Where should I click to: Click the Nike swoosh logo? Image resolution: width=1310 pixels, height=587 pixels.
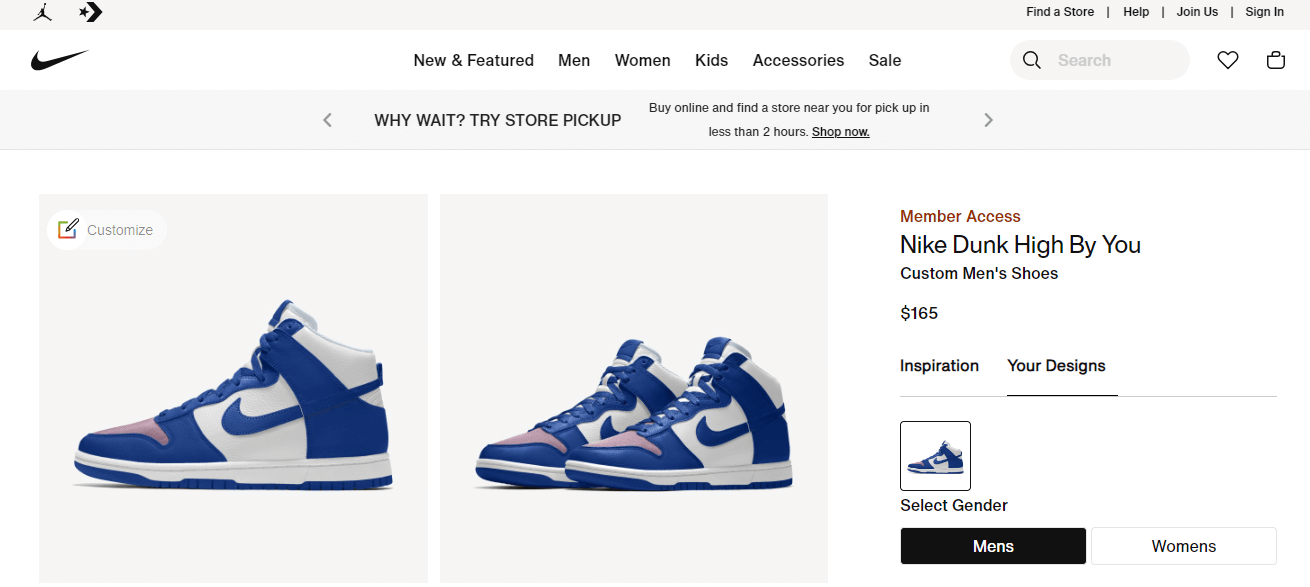coord(60,58)
